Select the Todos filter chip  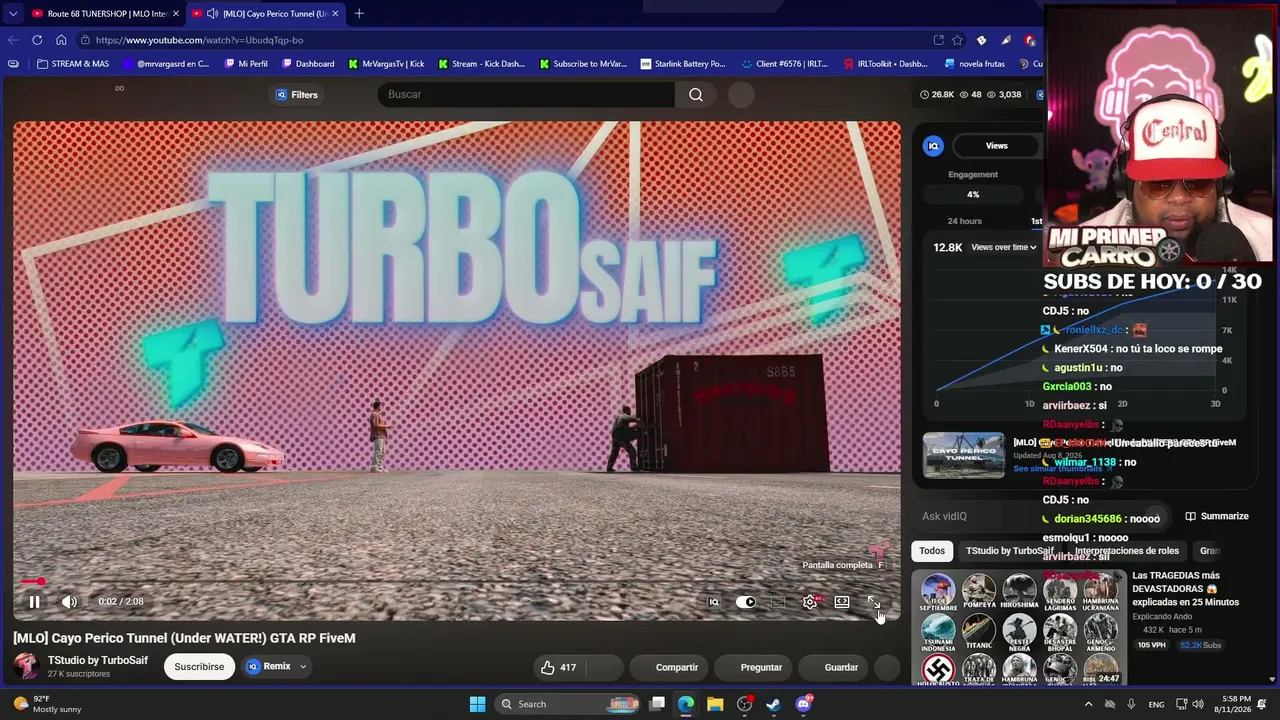point(932,551)
